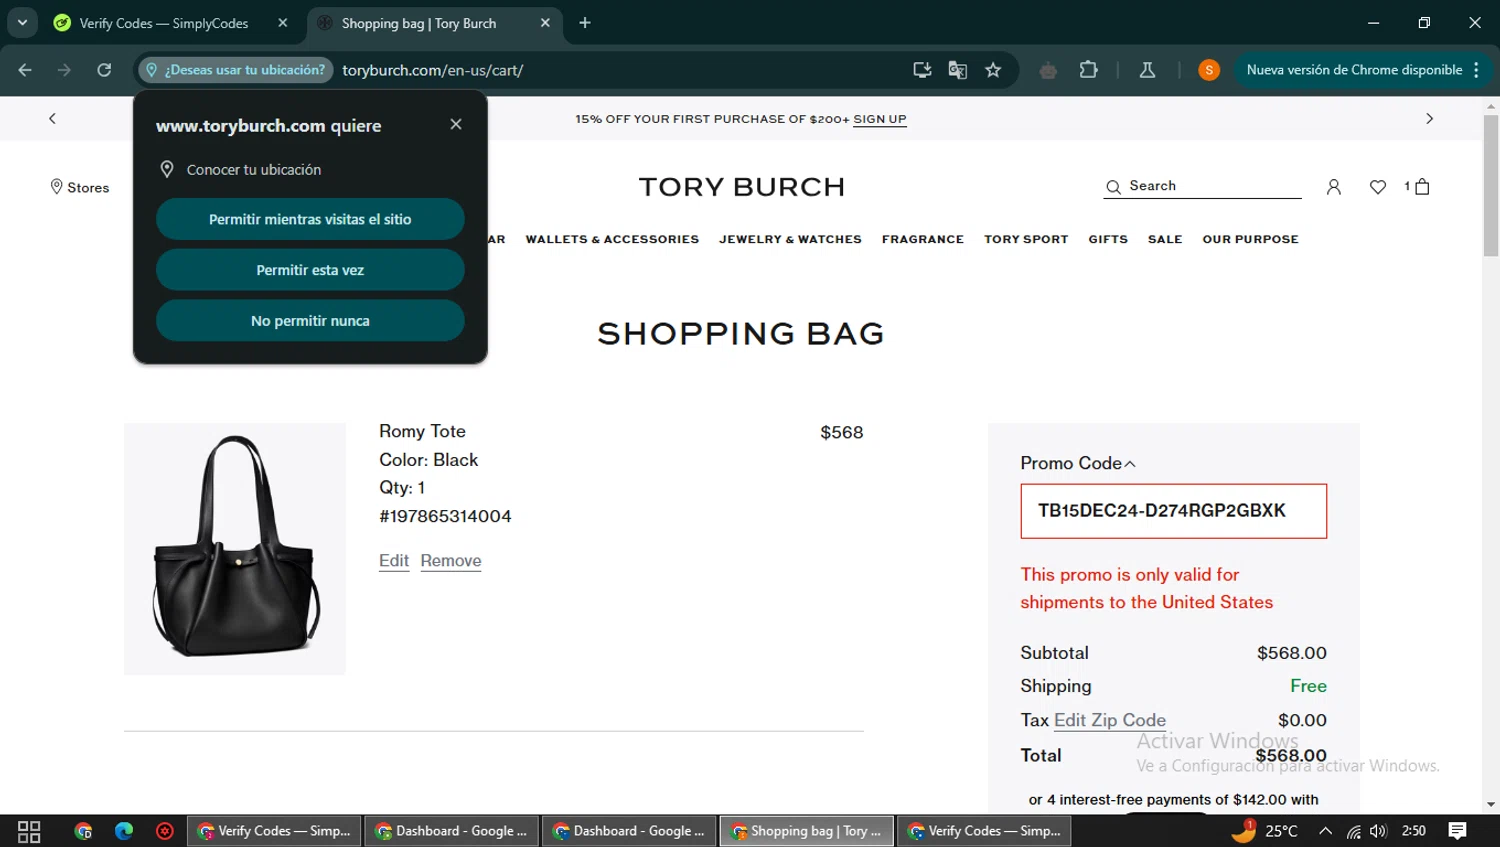Click the promo code input field

coord(1173,511)
